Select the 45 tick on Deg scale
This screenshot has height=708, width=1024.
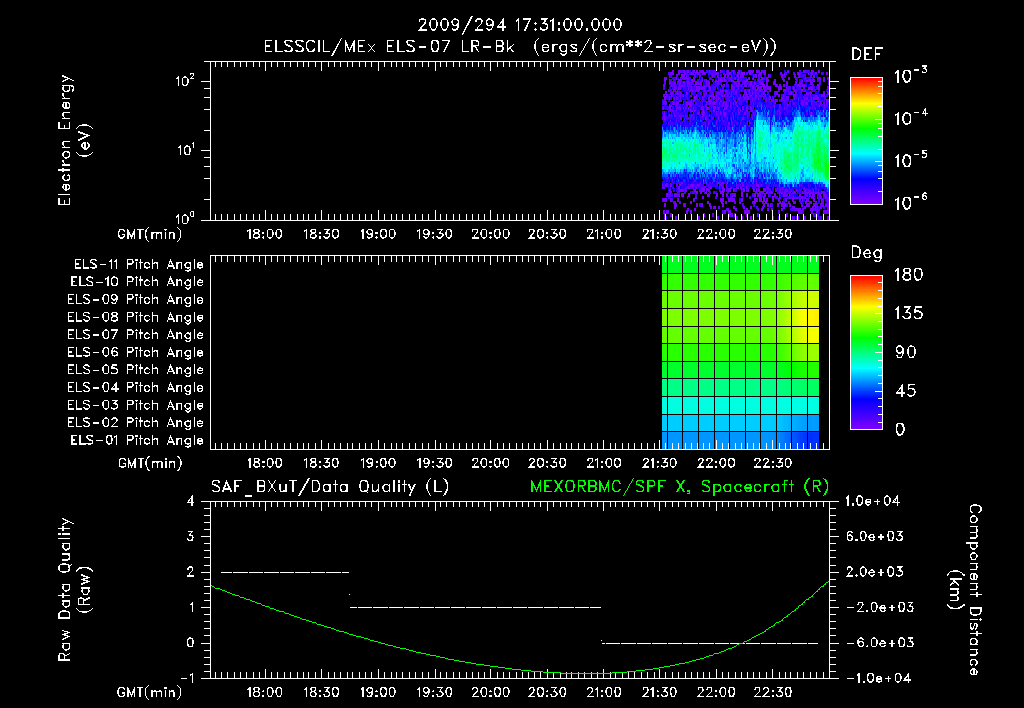(x=906, y=391)
